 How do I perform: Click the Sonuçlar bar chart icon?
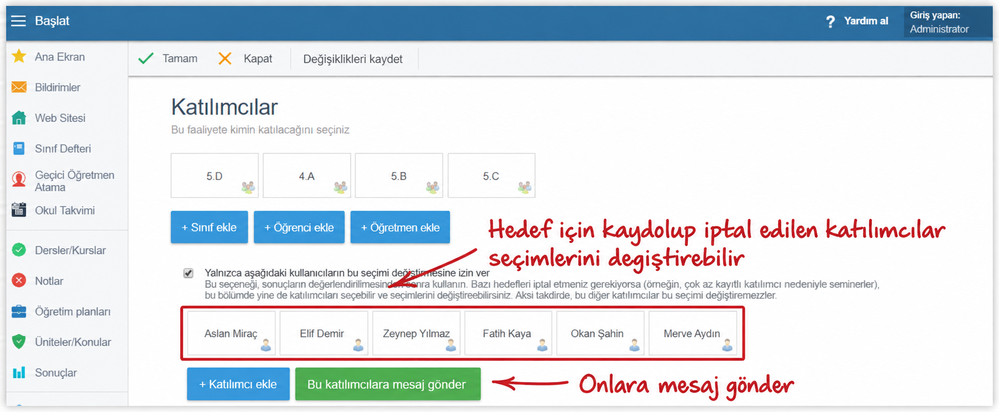click(x=19, y=373)
